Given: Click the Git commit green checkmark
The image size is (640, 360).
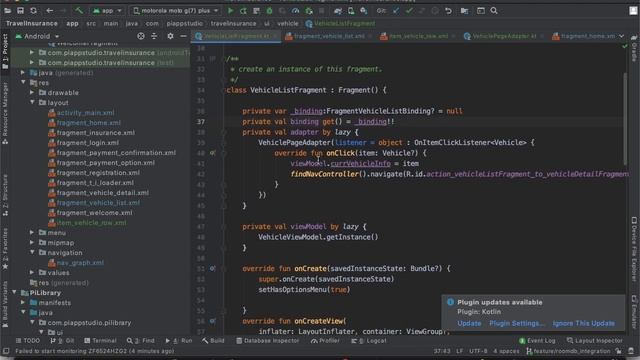Looking at the screenshot, I should coord(409,11).
